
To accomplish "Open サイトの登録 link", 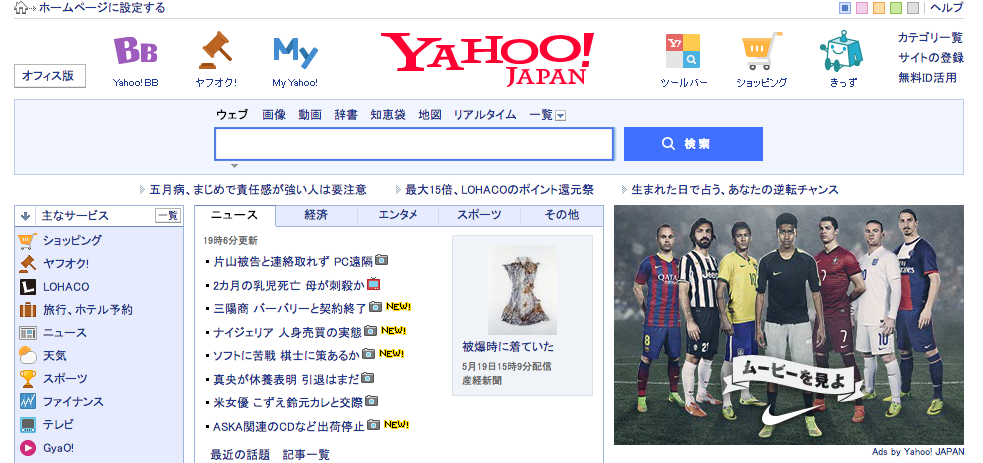I will click(930, 58).
